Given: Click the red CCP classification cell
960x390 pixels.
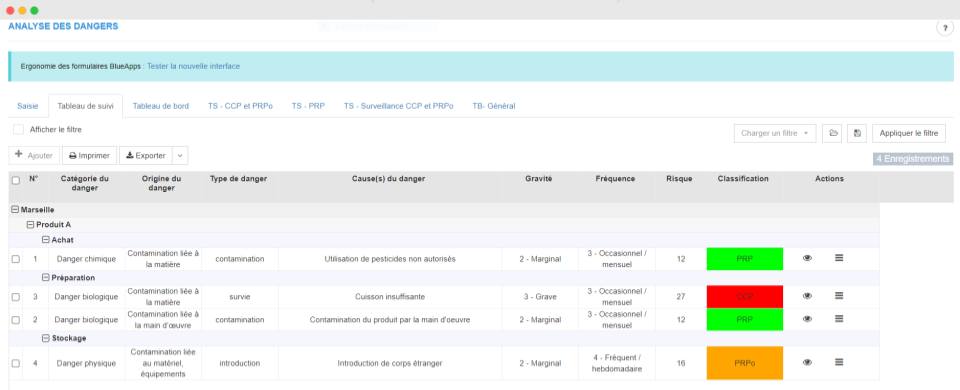Looking at the screenshot, I should pyautogui.click(x=745, y=296).
